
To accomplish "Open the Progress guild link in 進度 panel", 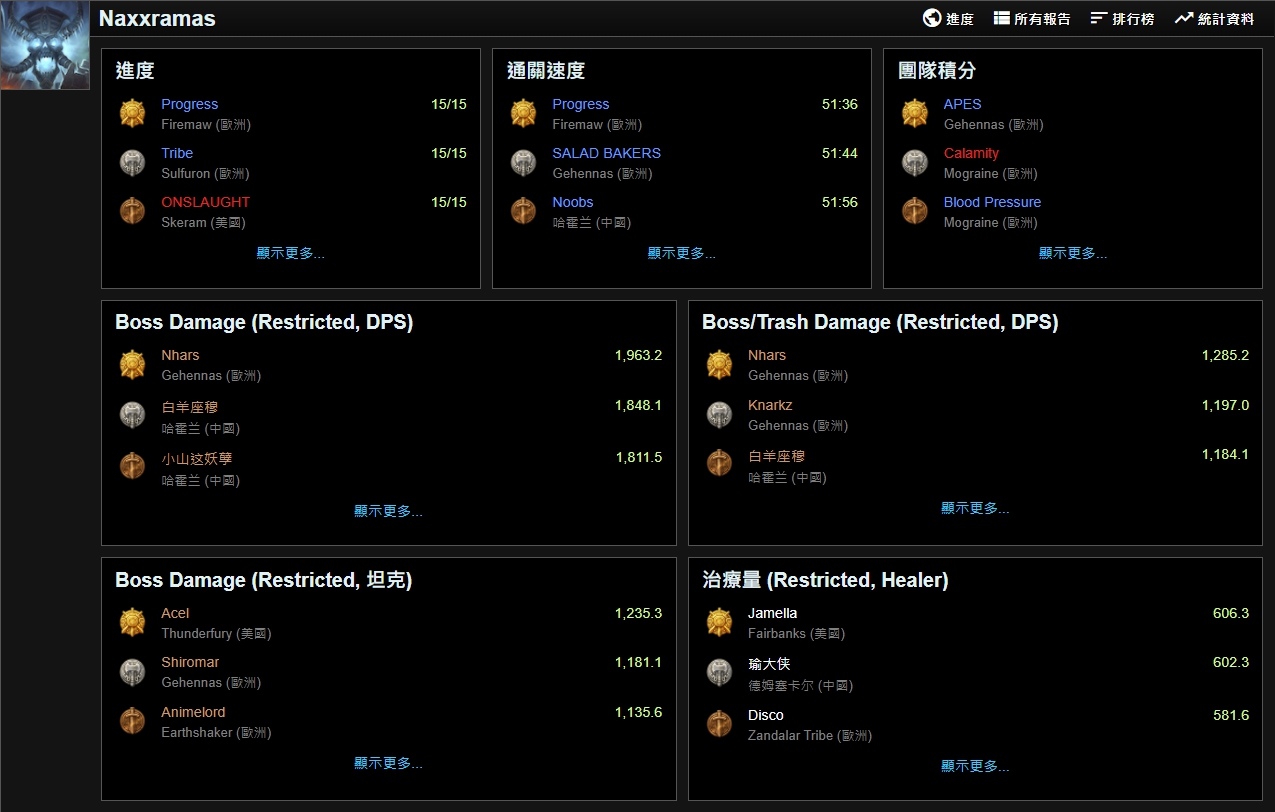I will pos(189,104).
